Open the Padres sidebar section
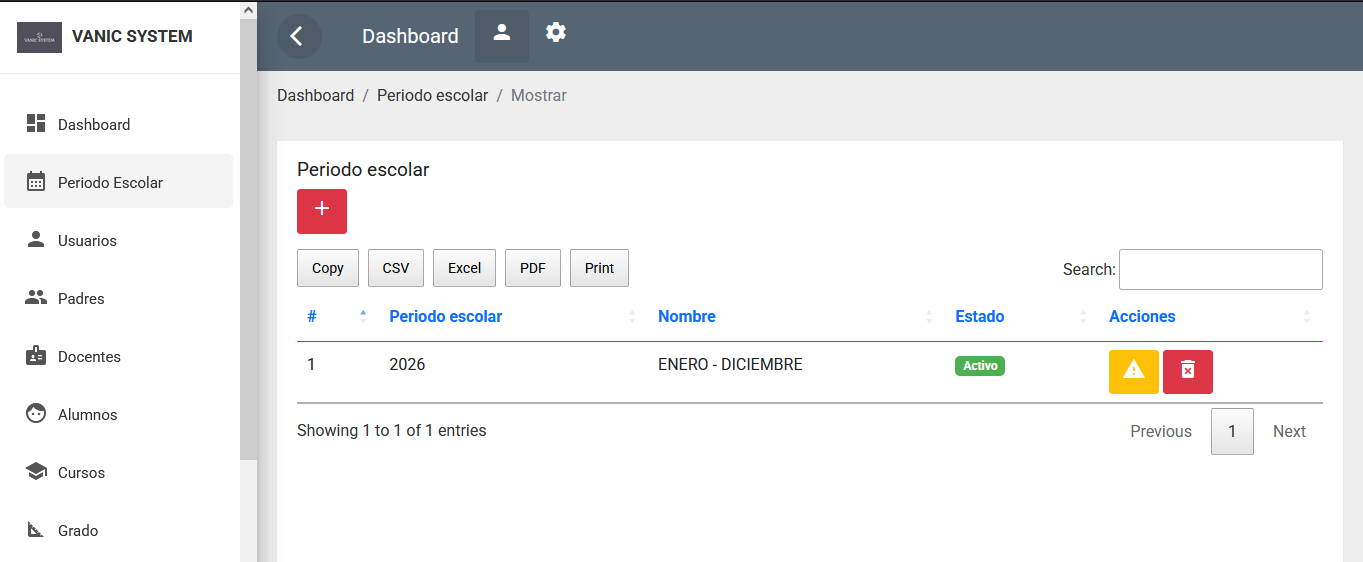Image resolution: width=1363 pixels, height=562 pixels. pyautogui.click(x=81, y=299)
